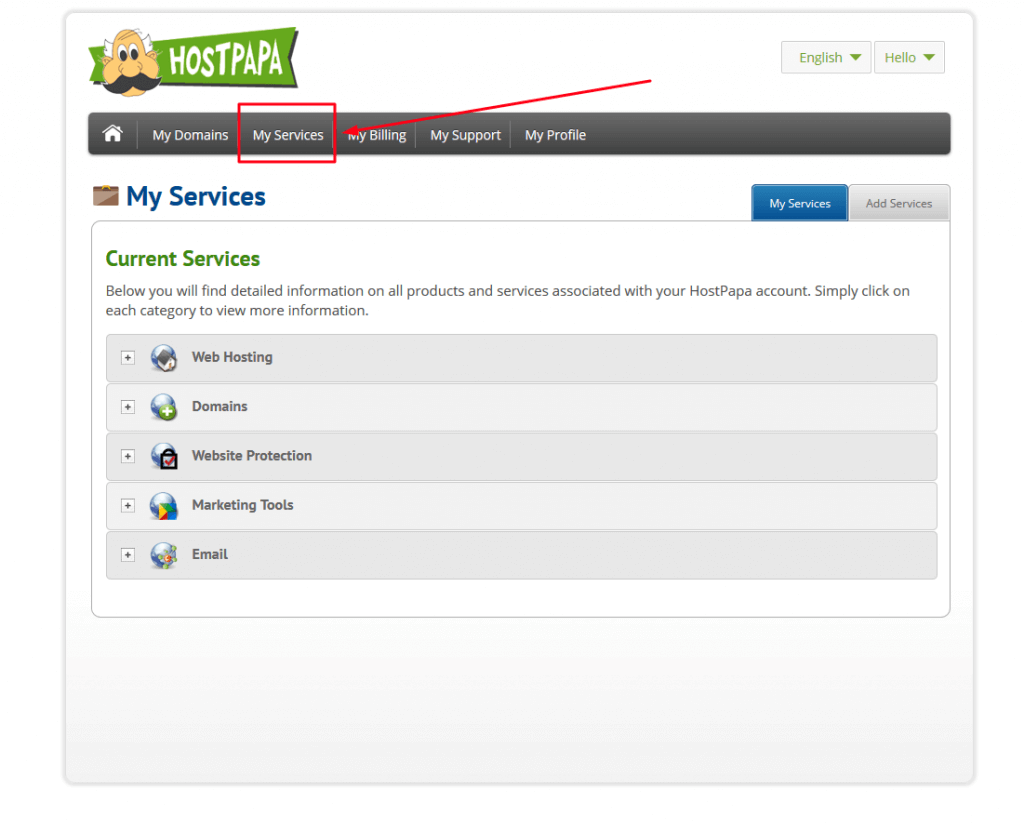The width and height of the screenshot is (1024, 826).
Task: Open the Hello account dropdown
Action: (909, 57)
